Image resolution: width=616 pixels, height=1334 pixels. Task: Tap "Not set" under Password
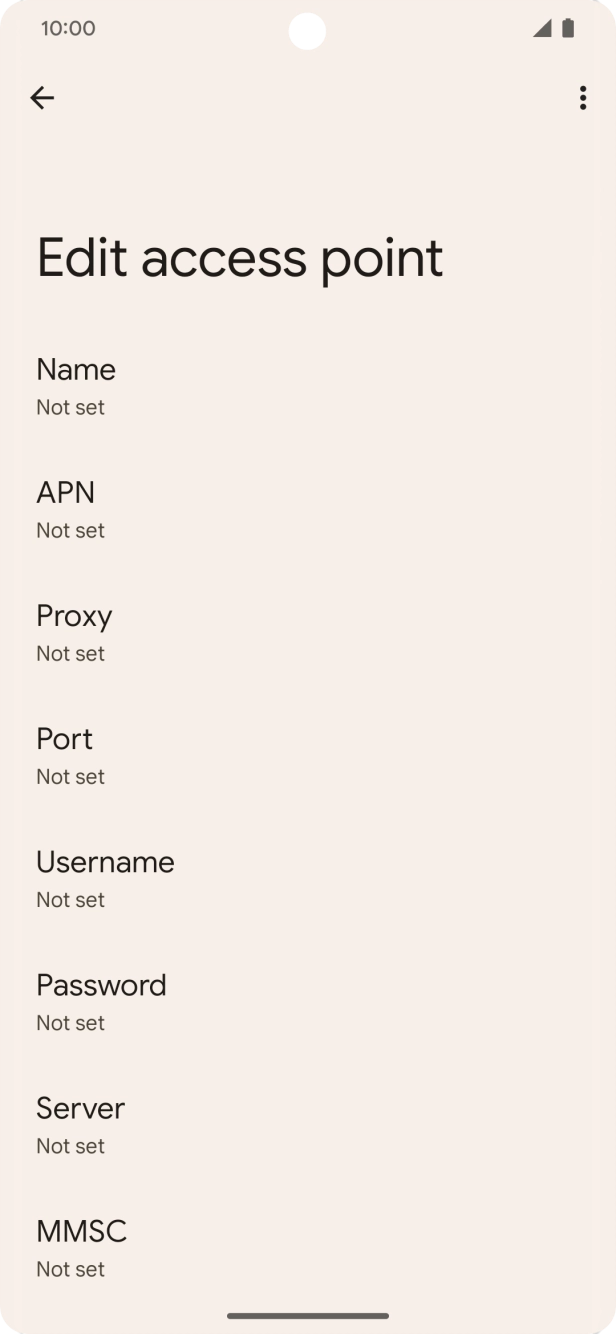pos(70,1022)
